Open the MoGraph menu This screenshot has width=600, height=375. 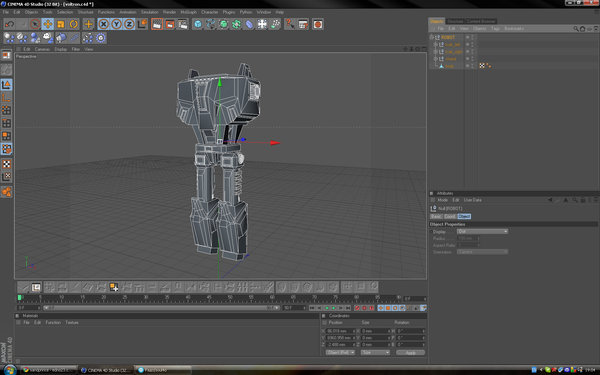(x=188, y=12)
